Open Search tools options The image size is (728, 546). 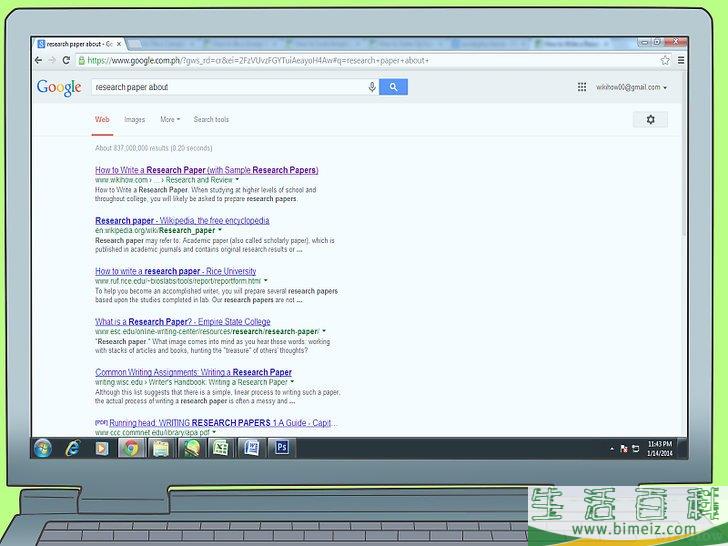(x=211, y=120)
